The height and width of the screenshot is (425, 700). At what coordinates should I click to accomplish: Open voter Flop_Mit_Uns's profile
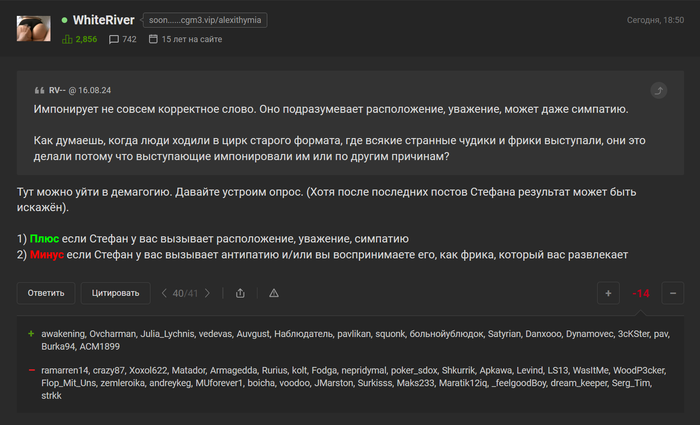68,383
